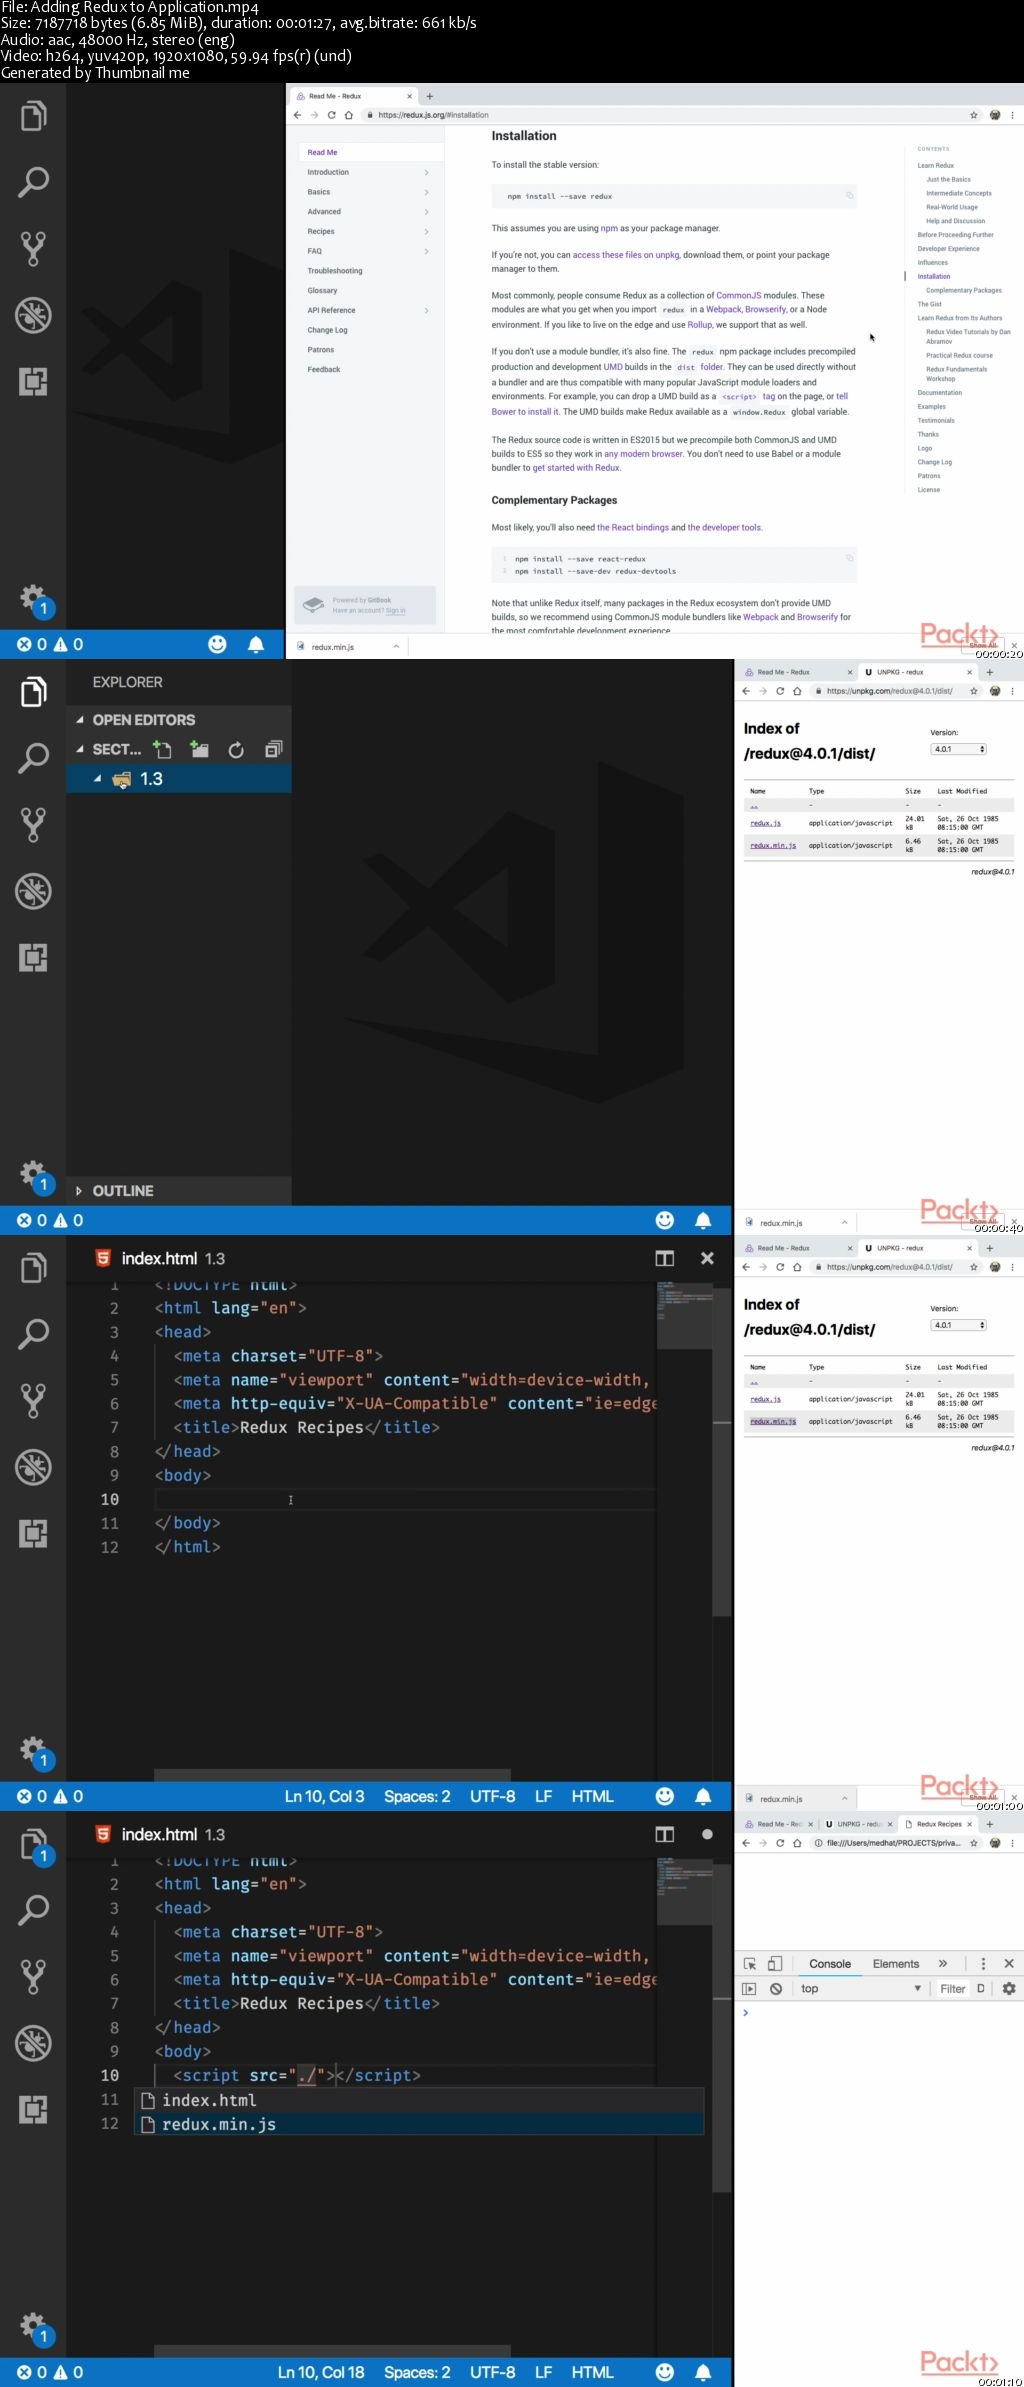Click redux.min.js download chip below the redux.js.org page

[x=348, y=646]
